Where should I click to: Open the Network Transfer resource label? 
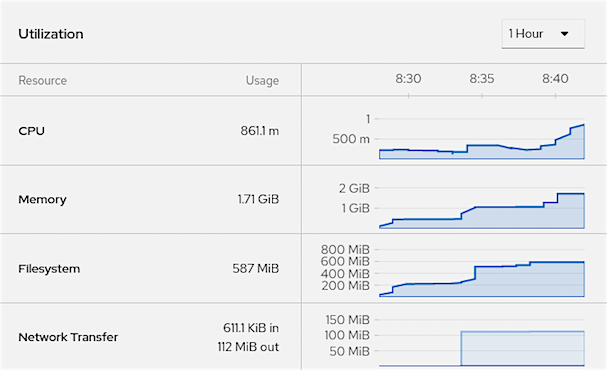coord(68,337)
